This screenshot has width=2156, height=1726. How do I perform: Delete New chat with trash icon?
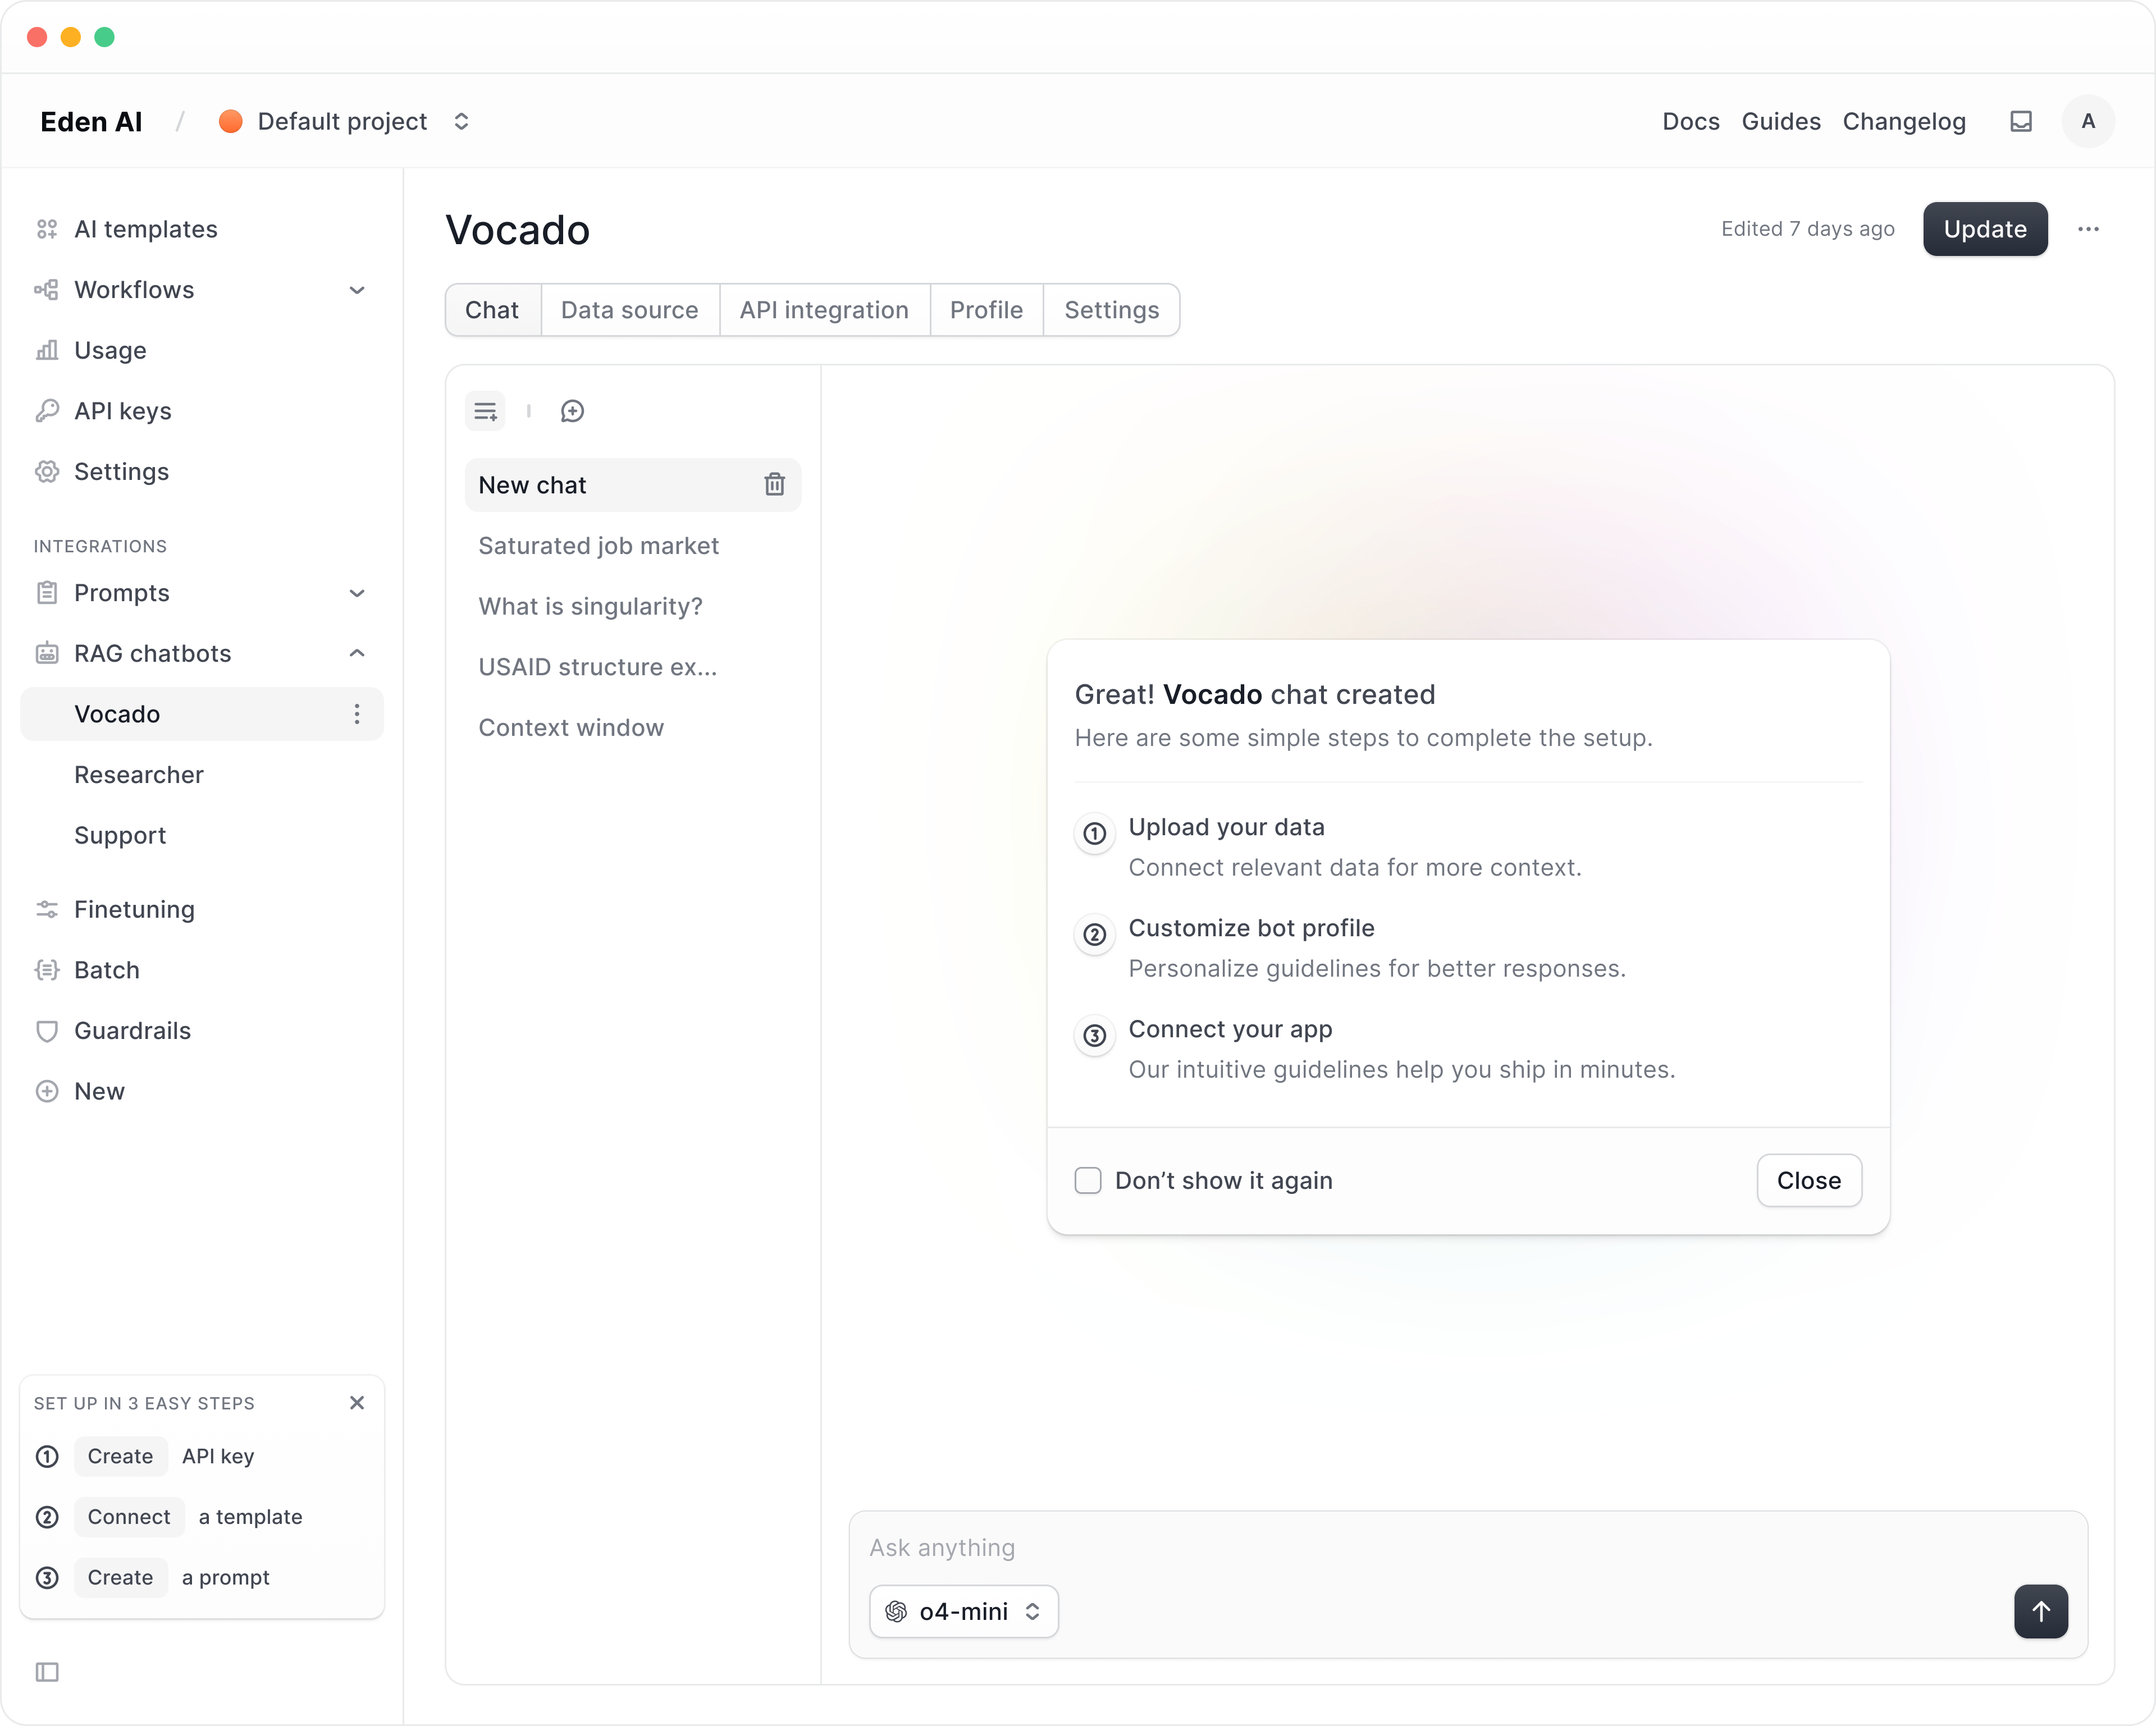point(775,485)
